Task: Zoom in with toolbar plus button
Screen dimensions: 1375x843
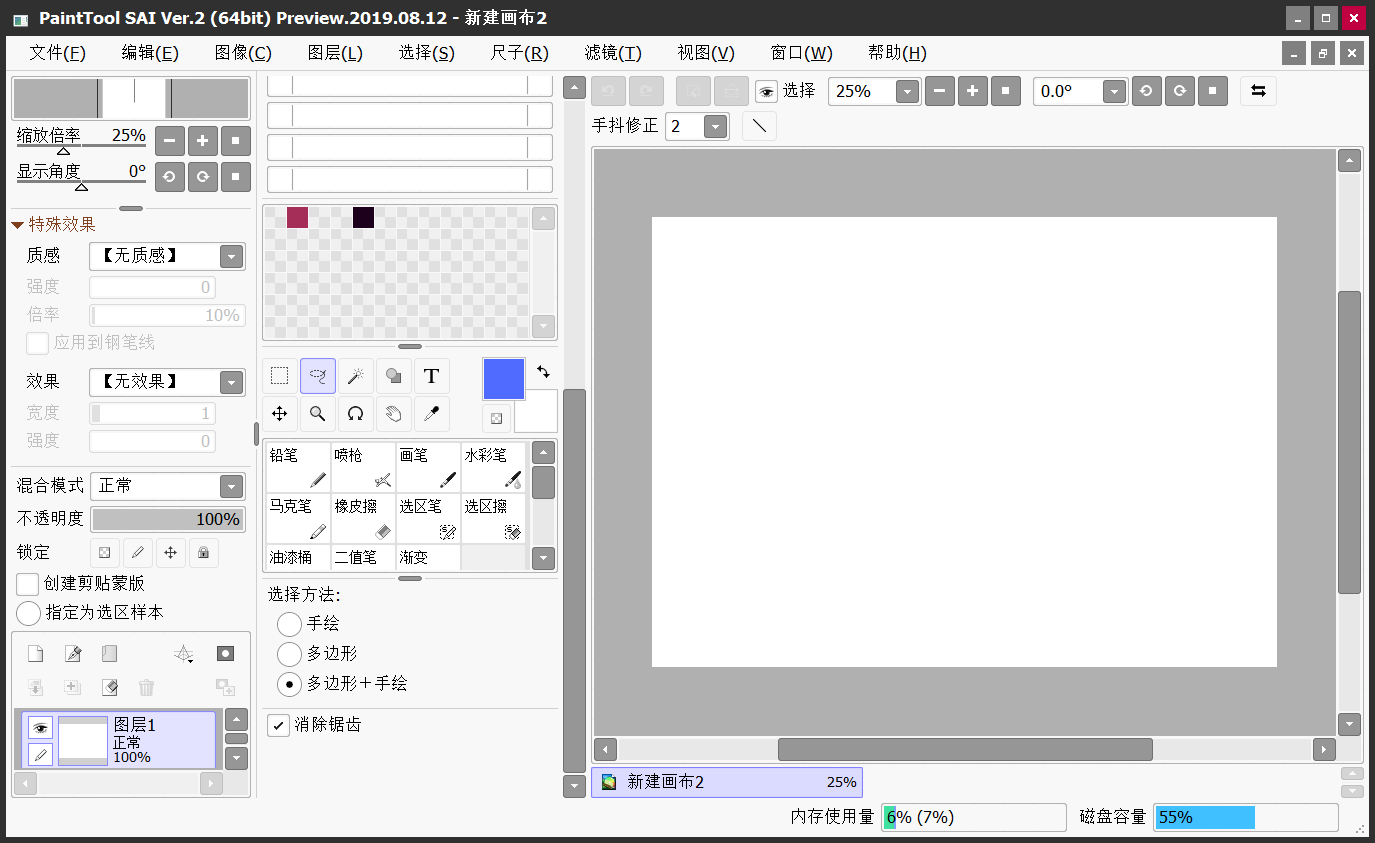Action: [973, 91]
